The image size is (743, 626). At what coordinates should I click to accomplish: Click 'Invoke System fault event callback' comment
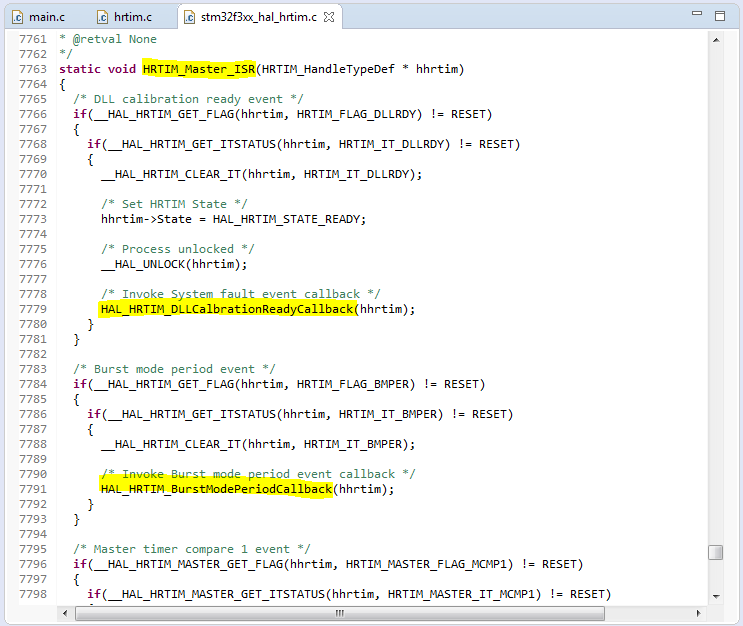[241, 294]
